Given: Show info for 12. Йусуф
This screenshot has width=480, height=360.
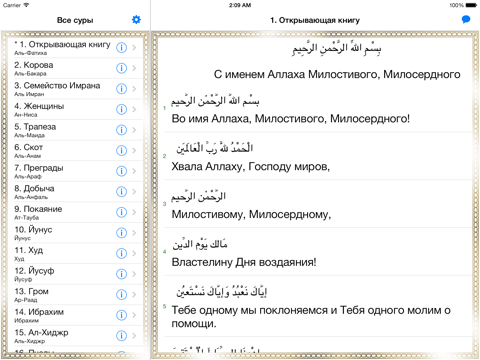Looking at the screenshot, I should [x=121, y=274].
